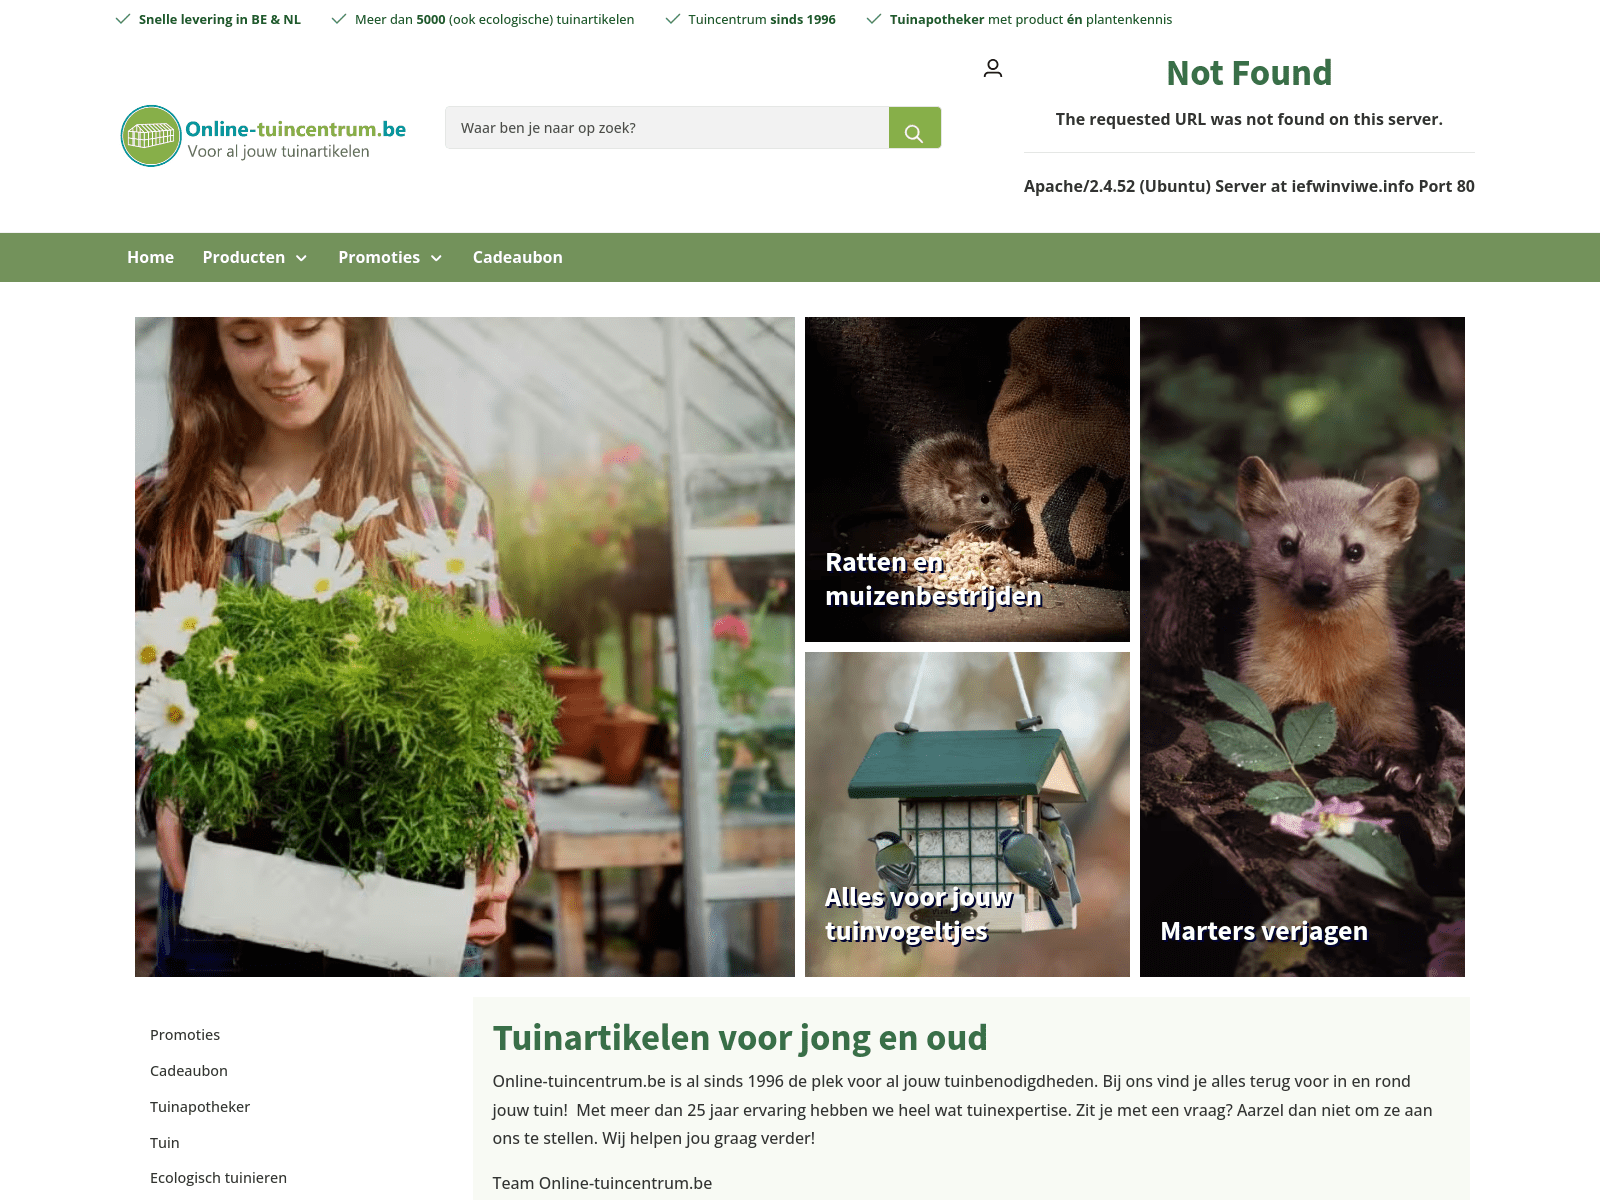Open the Ratten en muizenbestrijden tile

click(967, 479)
